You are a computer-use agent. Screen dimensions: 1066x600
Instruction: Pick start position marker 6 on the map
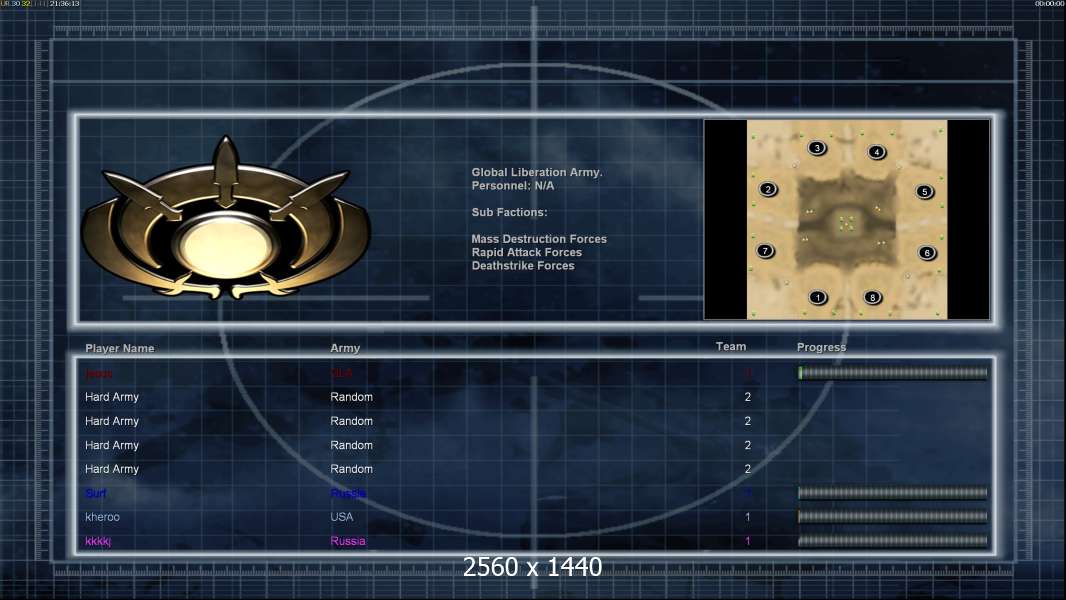point(927,253)
